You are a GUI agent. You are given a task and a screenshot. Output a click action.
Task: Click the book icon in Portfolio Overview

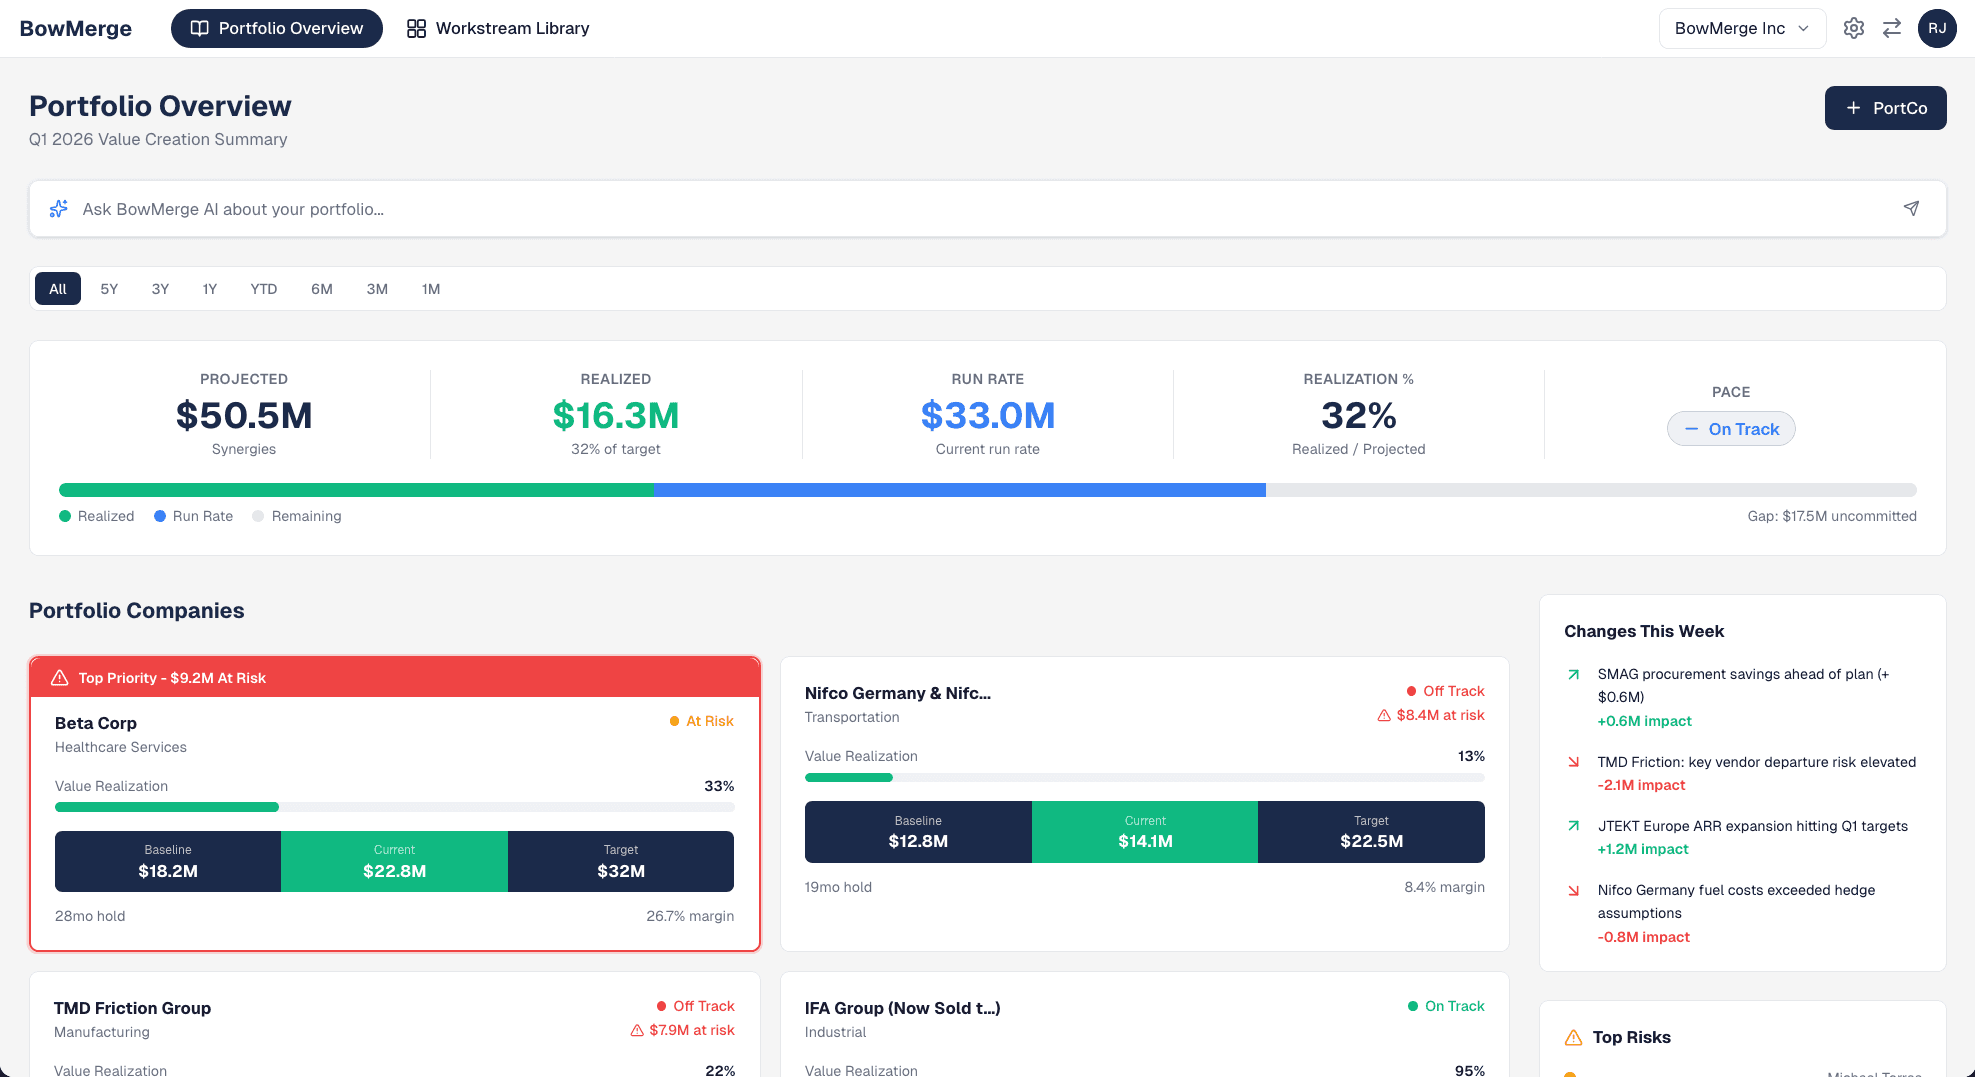tap(199, 28)
